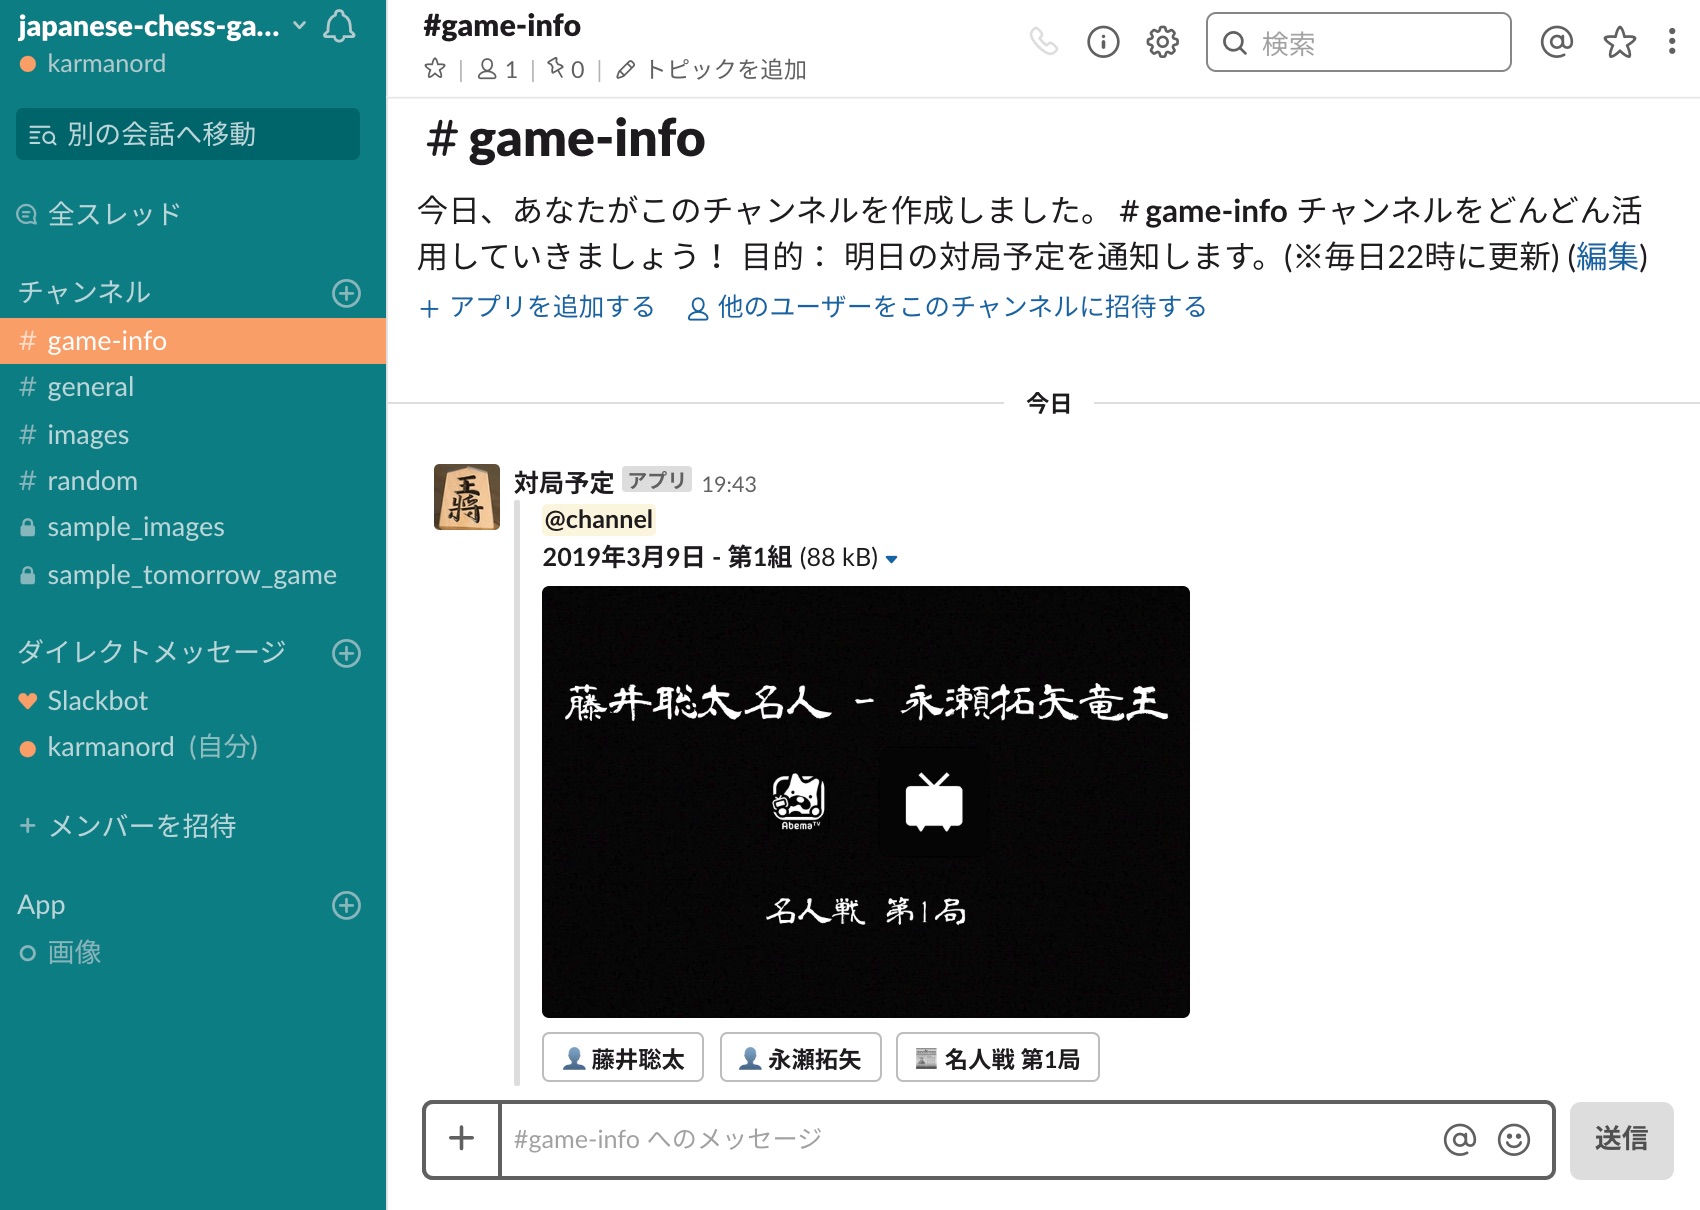
Task: Start a call from the channel header
Action: [x=1044, y=42]
